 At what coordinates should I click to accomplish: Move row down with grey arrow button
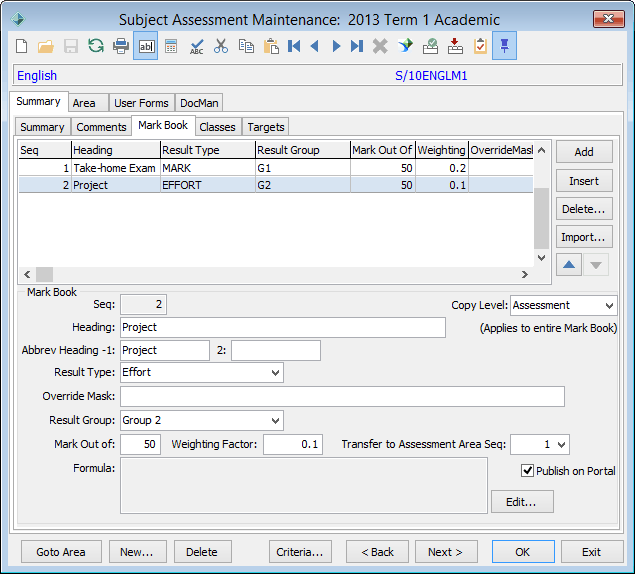596,265
